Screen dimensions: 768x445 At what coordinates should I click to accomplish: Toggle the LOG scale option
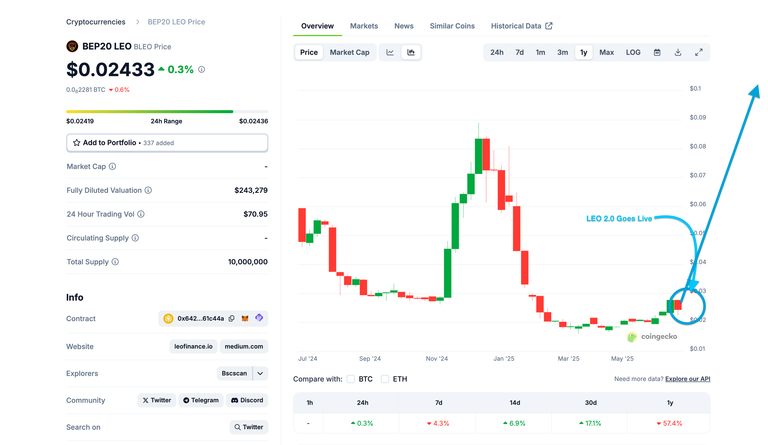[x=633, y=52]
